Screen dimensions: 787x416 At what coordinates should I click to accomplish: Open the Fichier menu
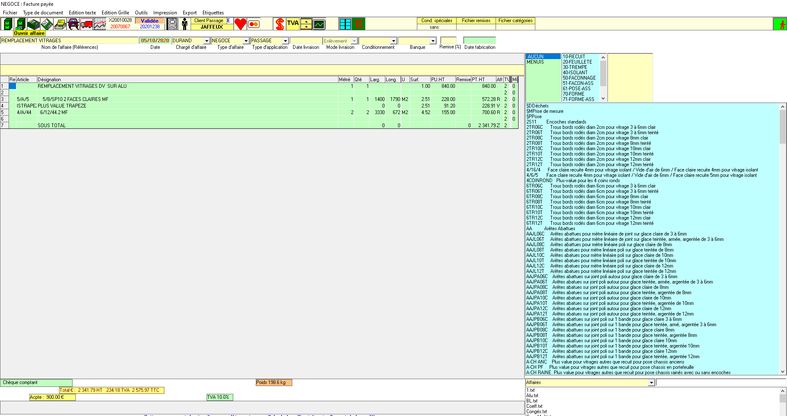(x=10, y=13)
